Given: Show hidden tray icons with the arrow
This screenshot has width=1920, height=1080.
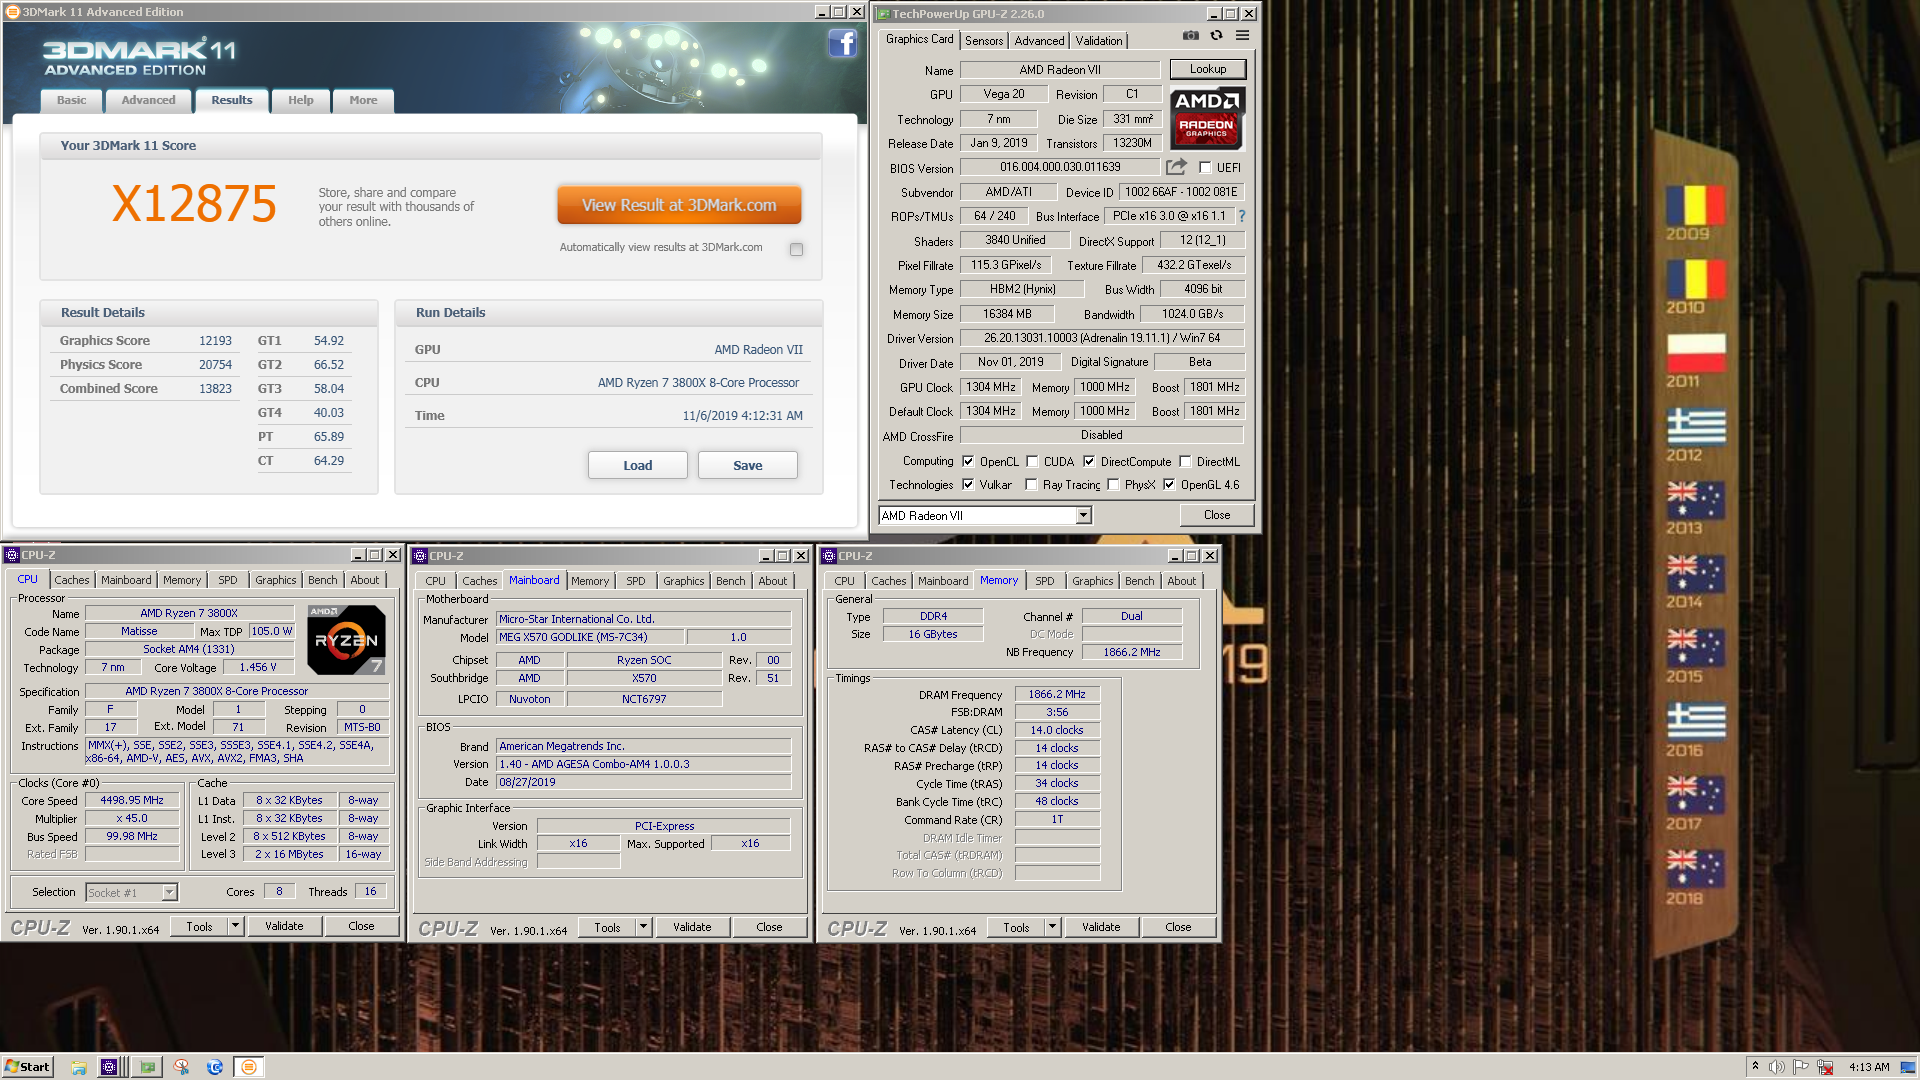Looking at the screenshot, I should pos(1755,1067).
